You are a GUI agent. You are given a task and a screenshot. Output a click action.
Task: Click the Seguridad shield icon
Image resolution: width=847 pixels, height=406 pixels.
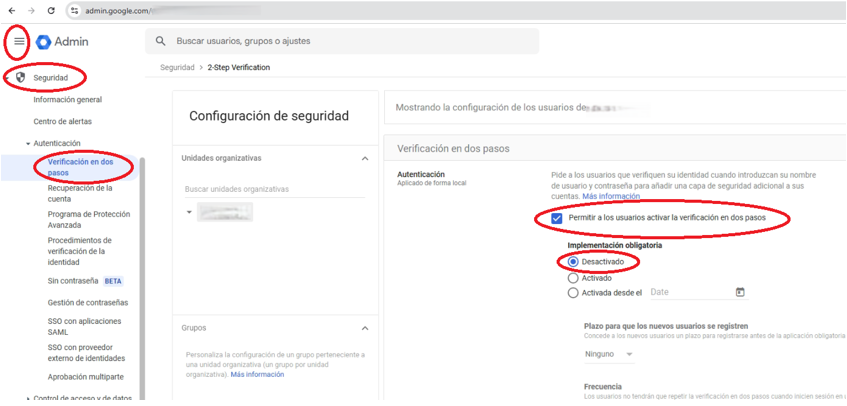21,77
